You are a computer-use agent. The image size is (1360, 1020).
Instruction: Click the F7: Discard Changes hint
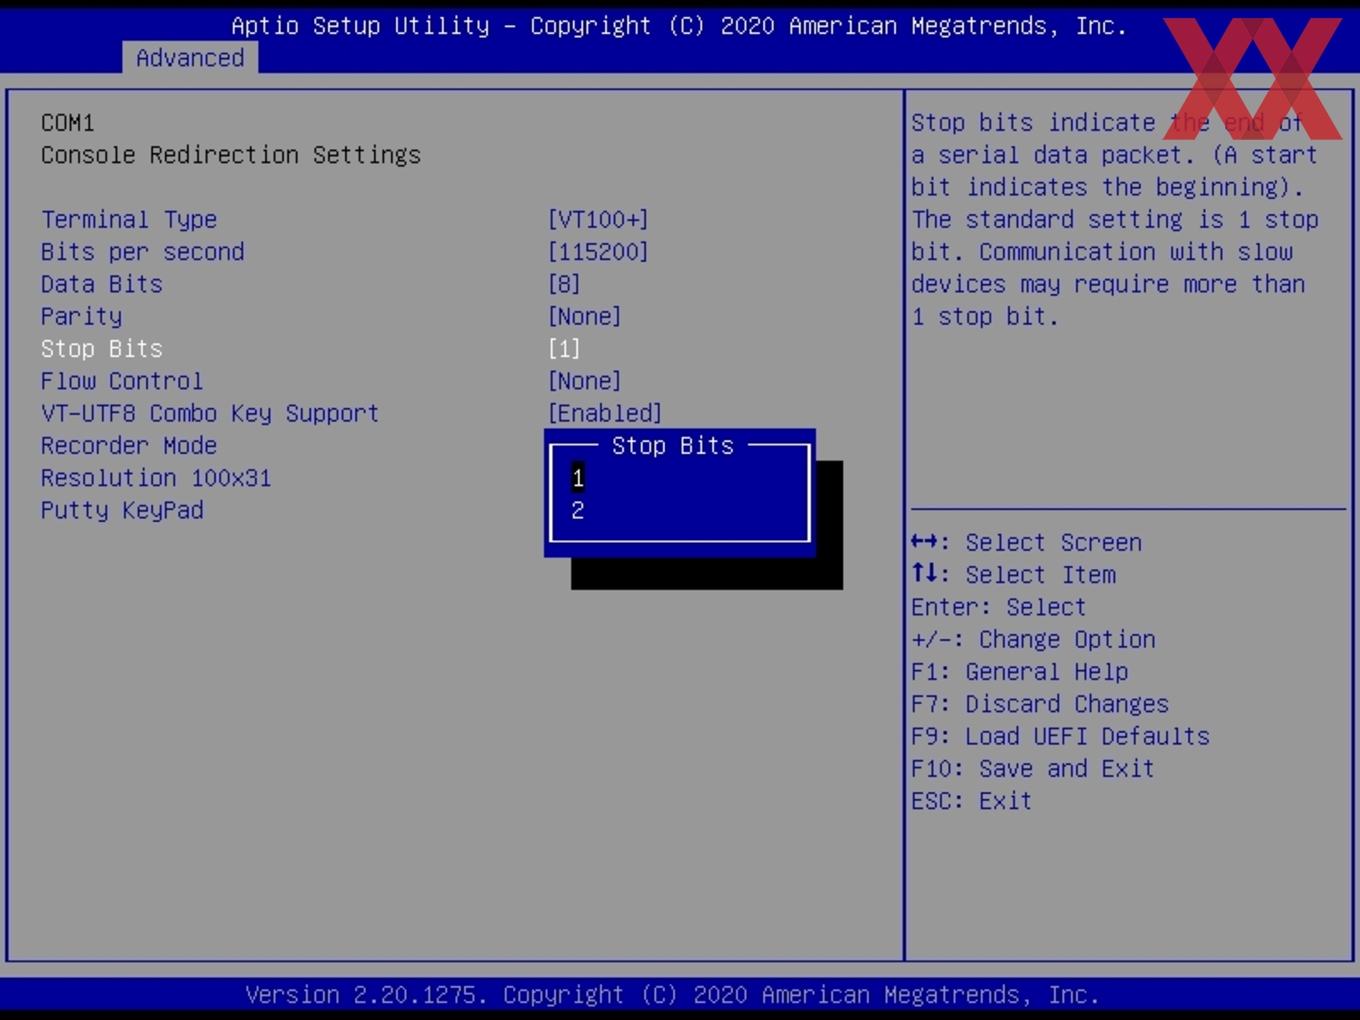[1040, 704]
